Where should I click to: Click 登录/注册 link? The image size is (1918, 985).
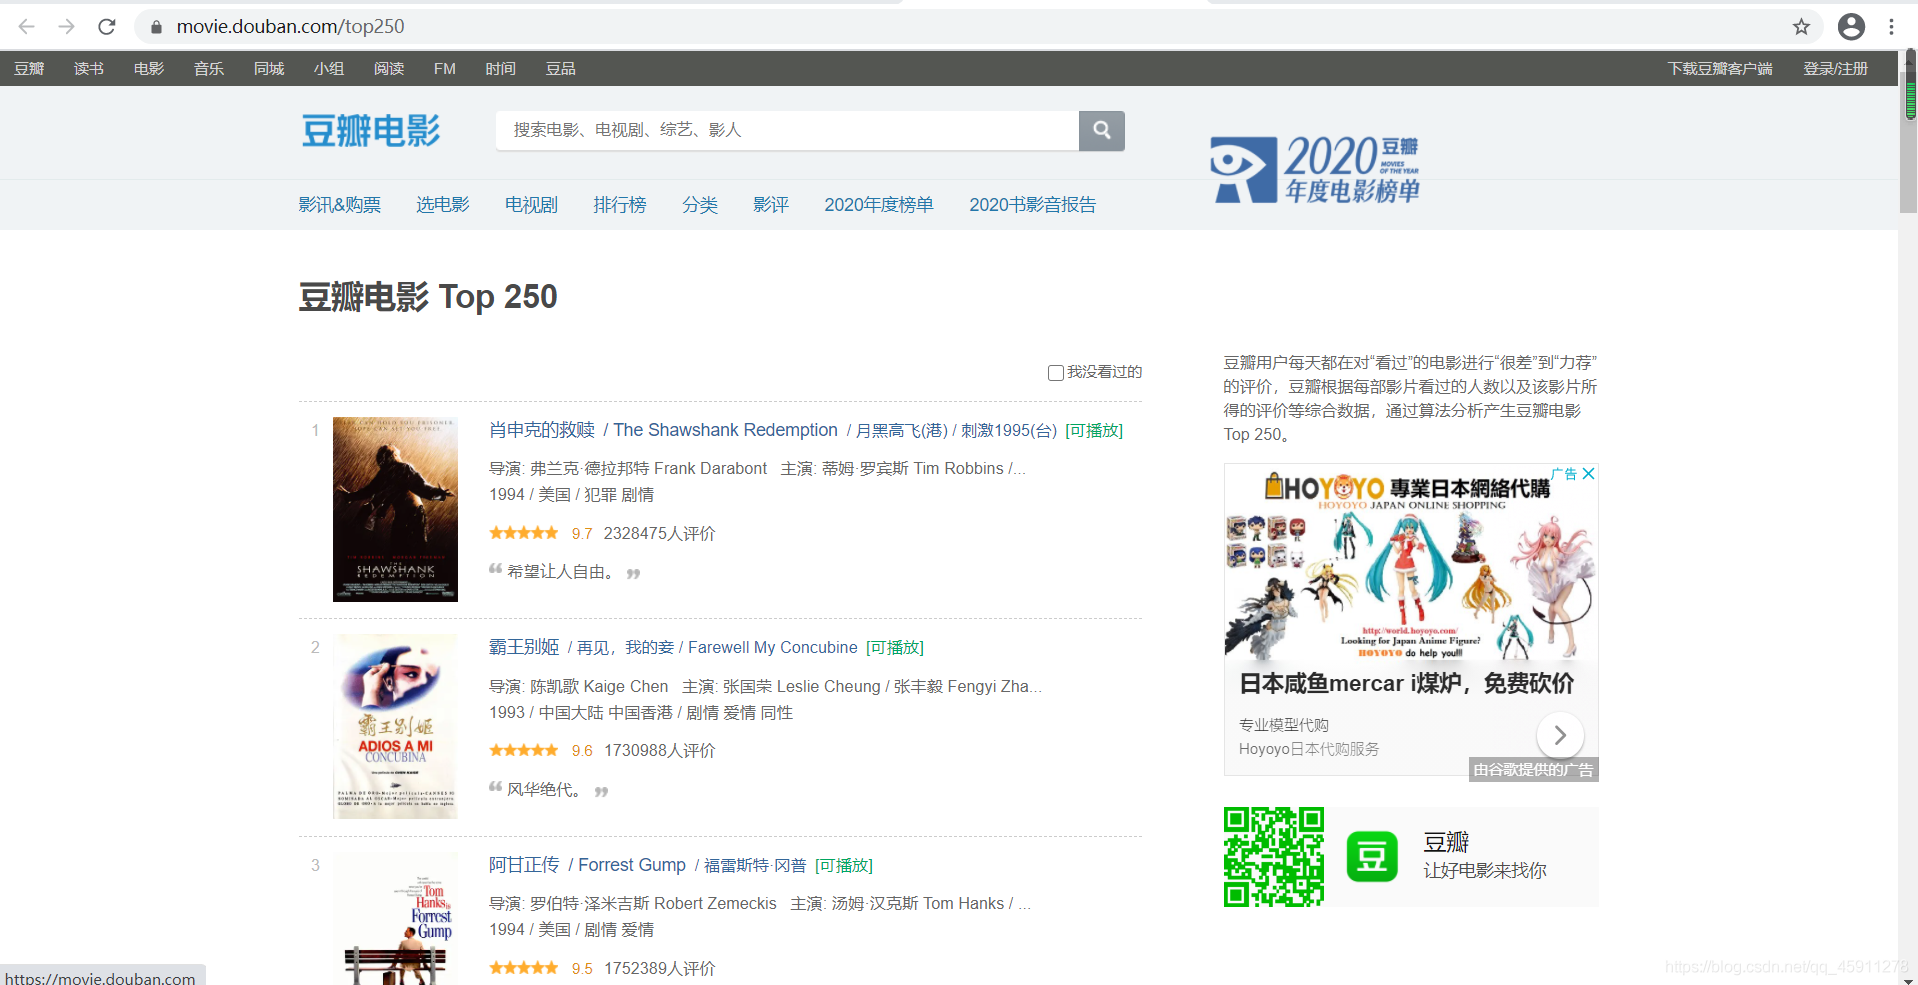[1836, 69]
